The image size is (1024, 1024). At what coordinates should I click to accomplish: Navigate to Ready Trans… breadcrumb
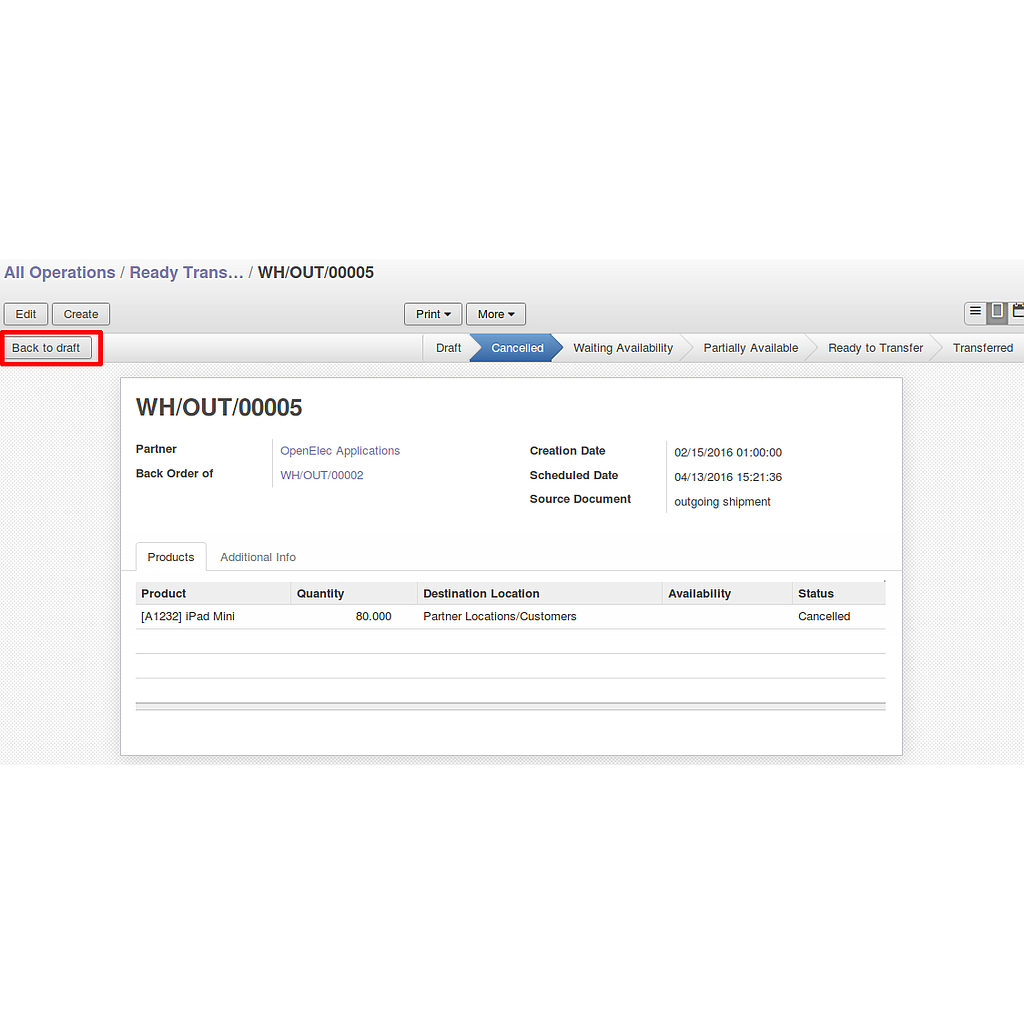tap(187, 273)
